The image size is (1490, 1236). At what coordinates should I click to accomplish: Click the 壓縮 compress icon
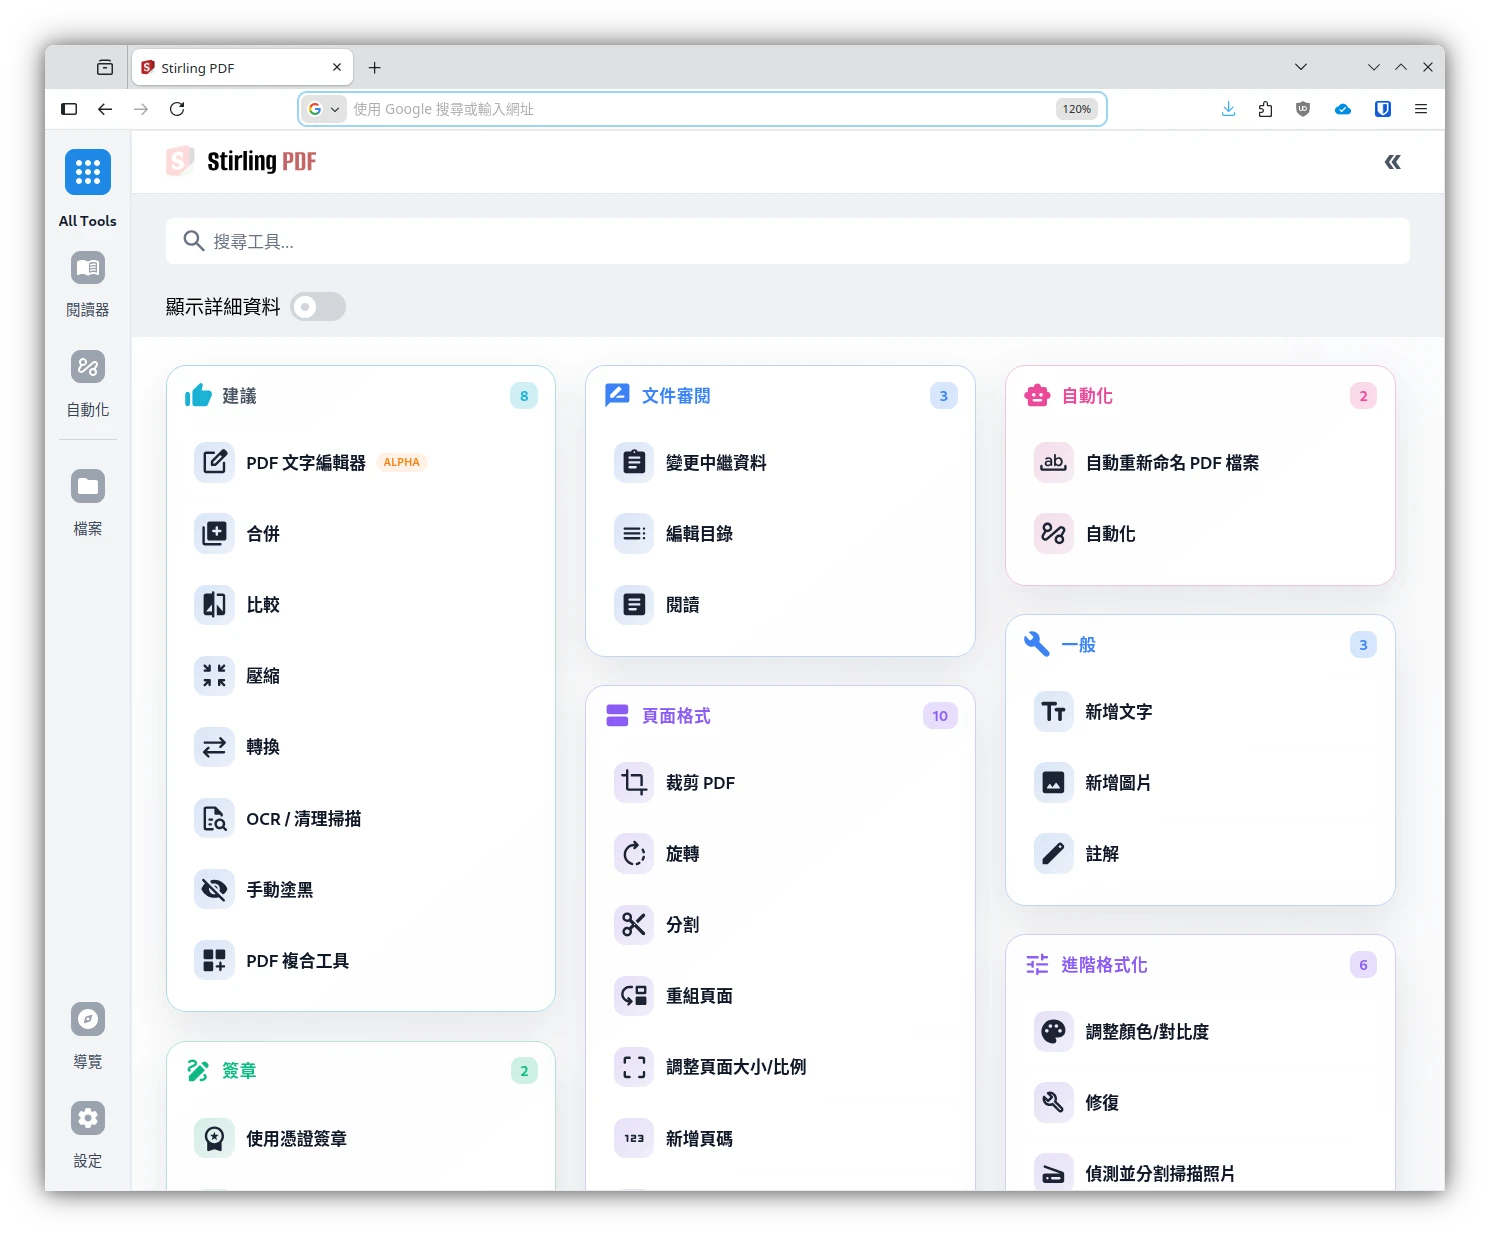(x=214, y=675)
